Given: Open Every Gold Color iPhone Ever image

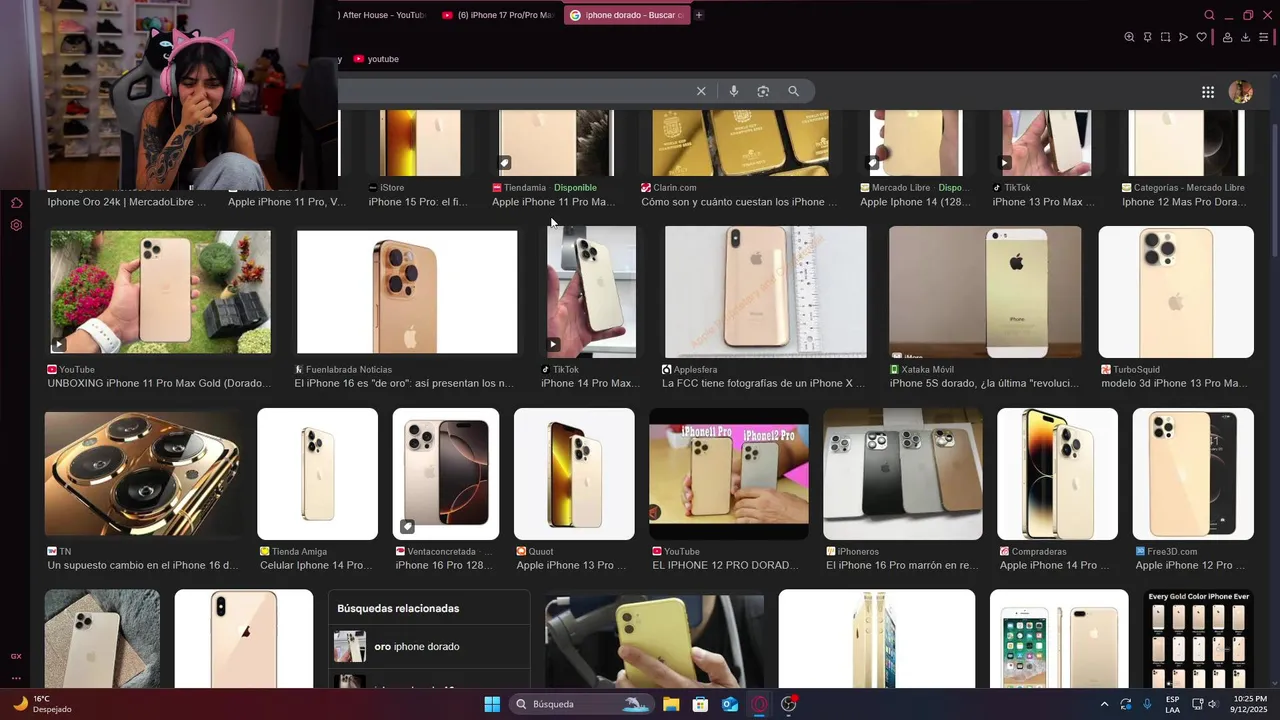Looking at the screenshot, I should pyautogui.click(x=1199, y=638).
